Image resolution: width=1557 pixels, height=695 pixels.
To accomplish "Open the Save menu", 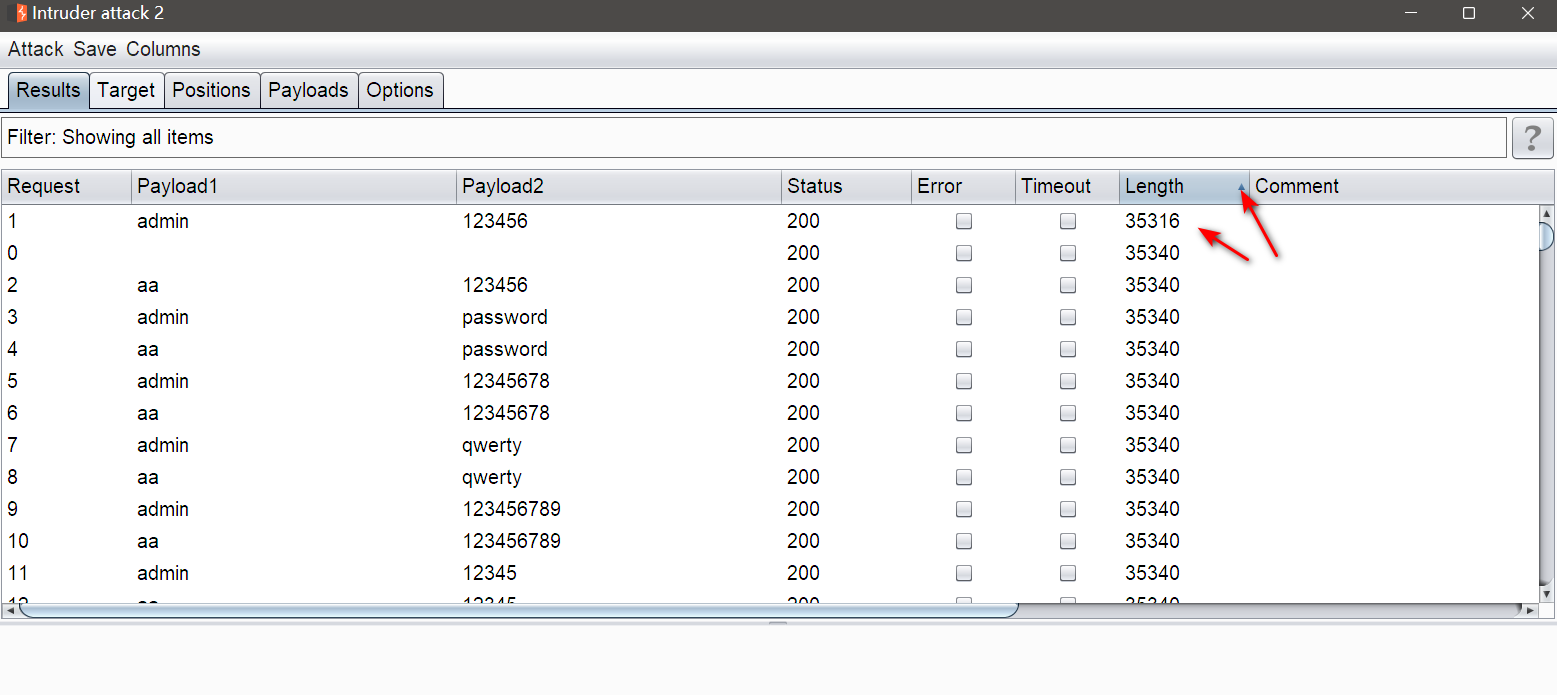I will tap(95, 49).
